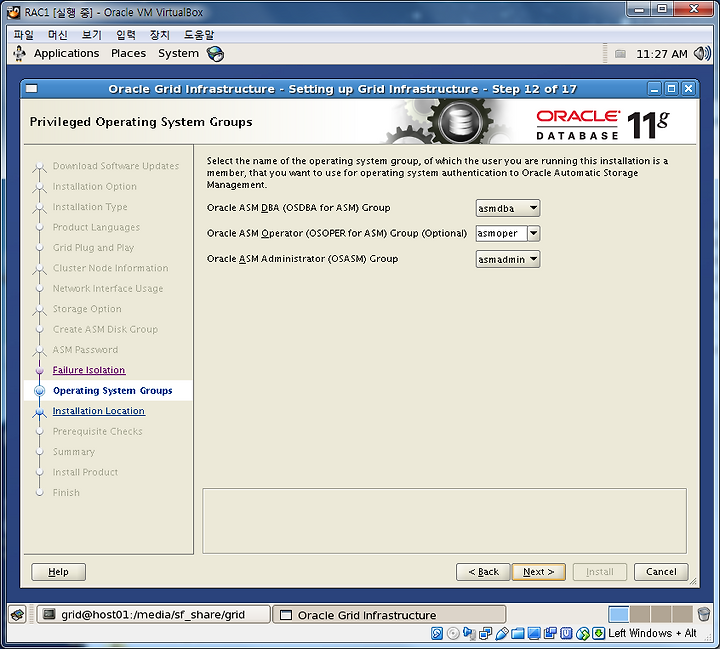Image resolution: width=720 pixels, height=649 pixels.
Task: Click the Download Software Updates step text
Action: click(x=116, y=166)
